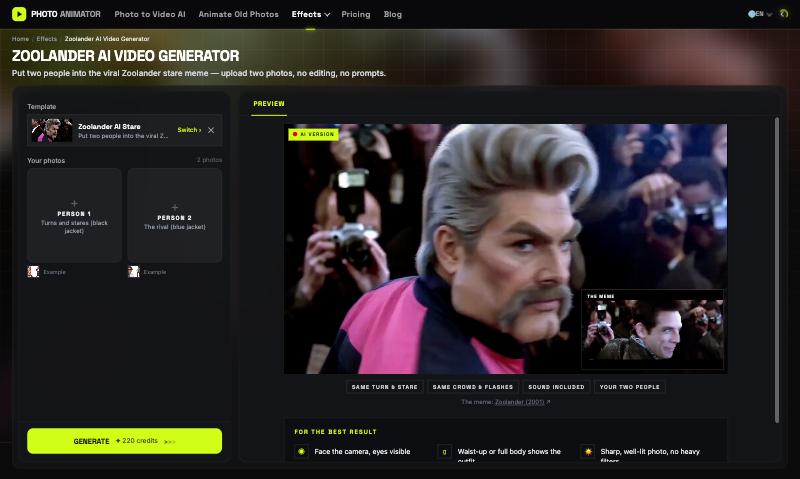The height and width of the screenshot is (479, 800).
Task: Click the user account icon in the header
Action: (784, 14)
